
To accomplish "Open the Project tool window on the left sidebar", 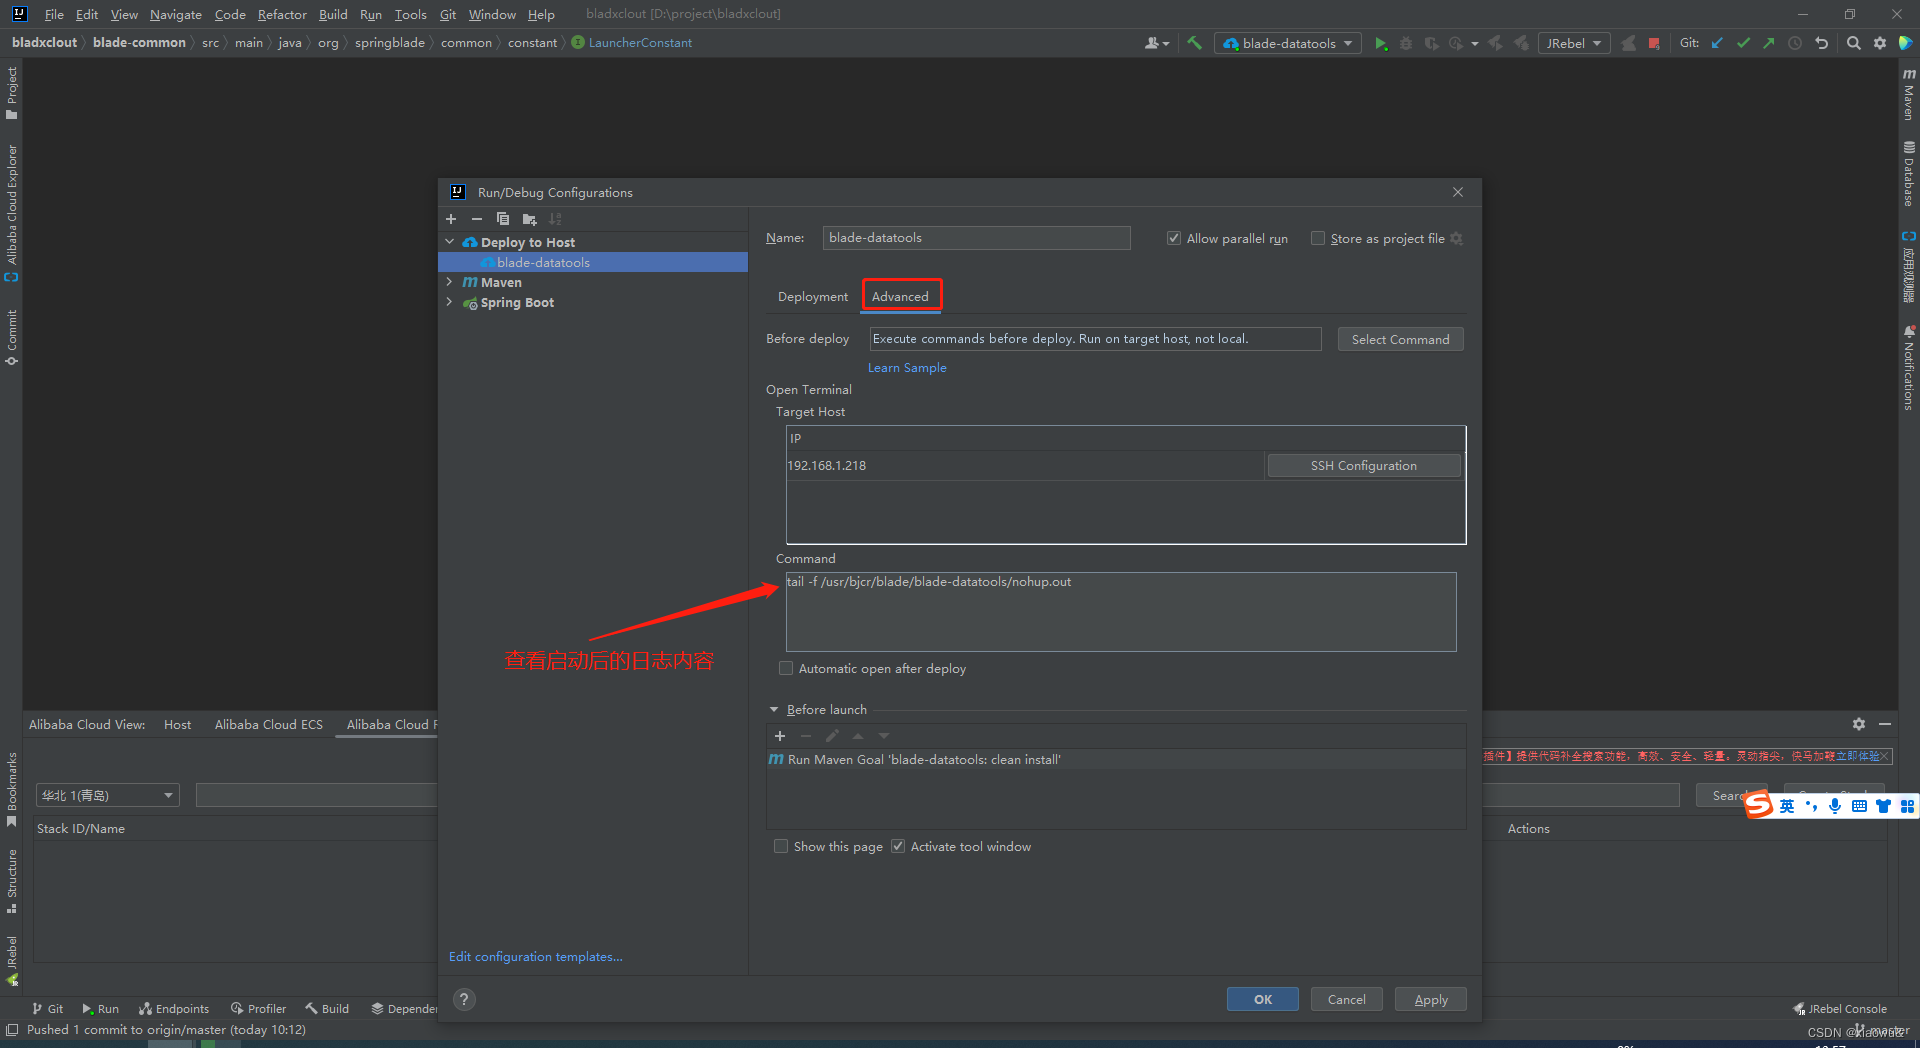I will click(12, 93).
